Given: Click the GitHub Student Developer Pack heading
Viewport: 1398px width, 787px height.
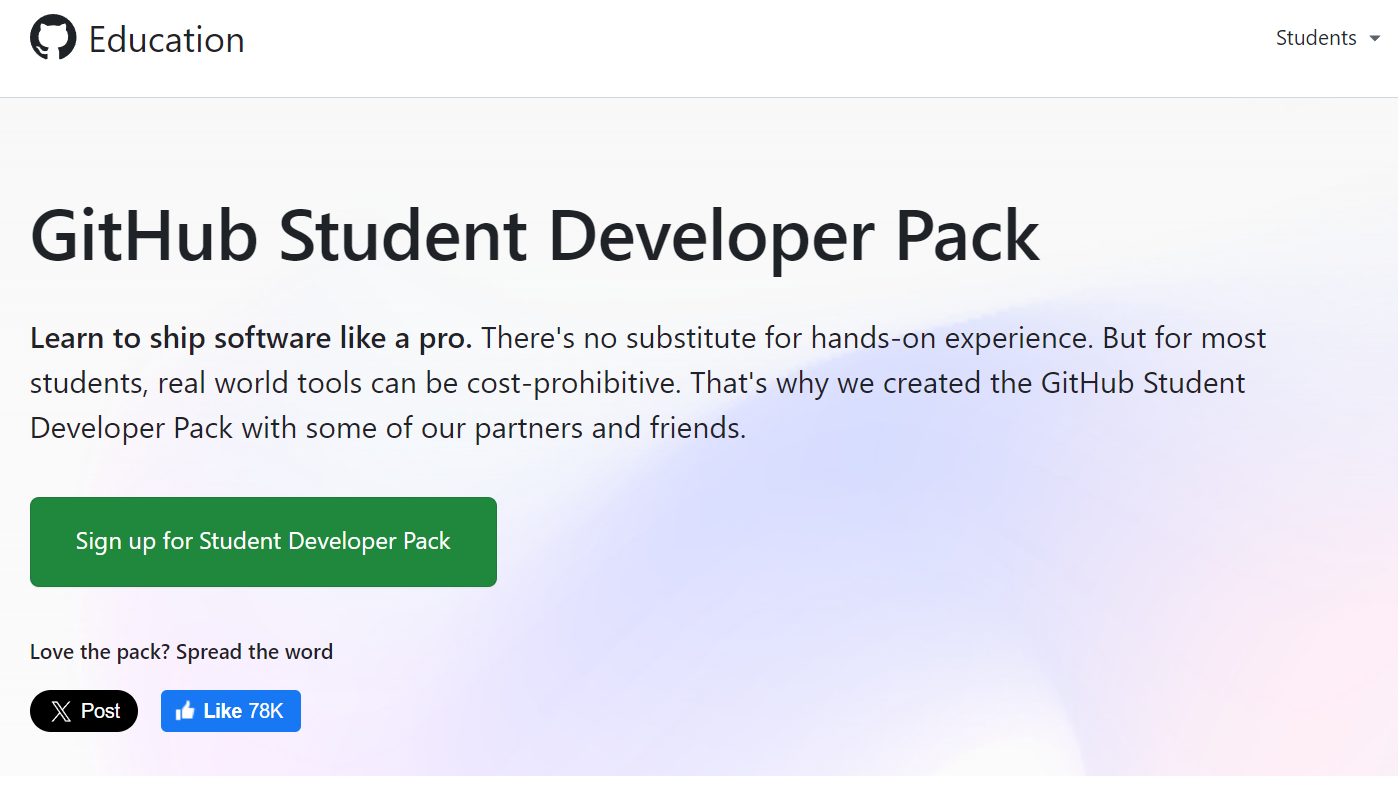Looking at the screenshot, I should pyautogui.click(x=534, y=235).
